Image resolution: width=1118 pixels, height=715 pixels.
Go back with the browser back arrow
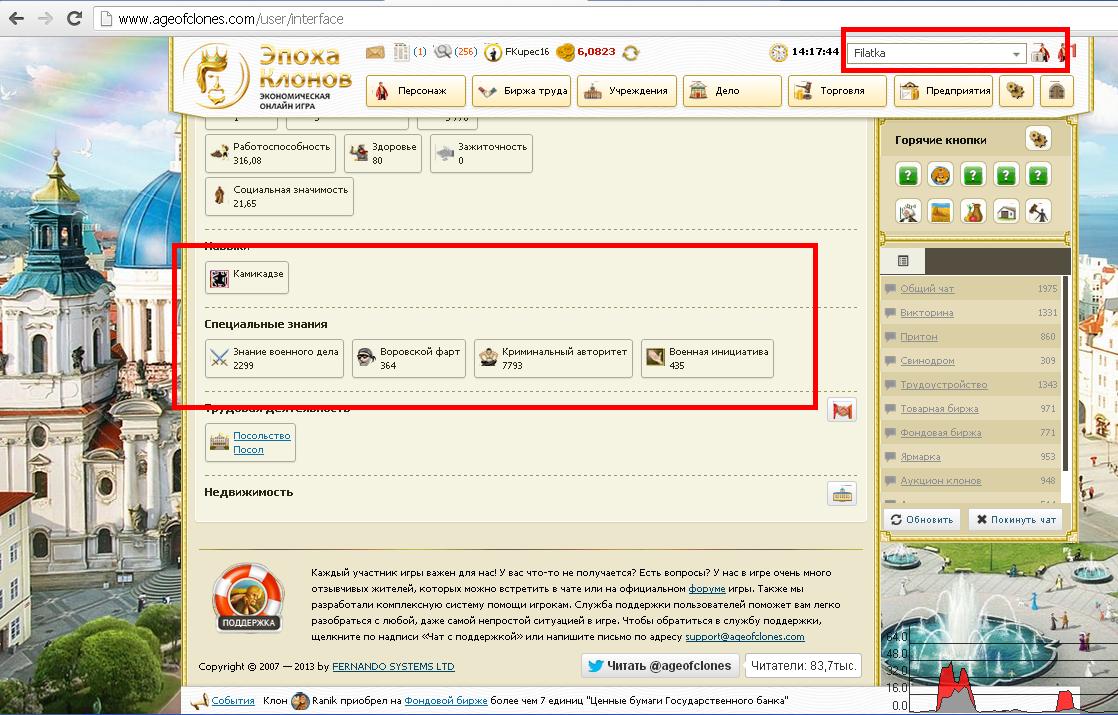16,18
